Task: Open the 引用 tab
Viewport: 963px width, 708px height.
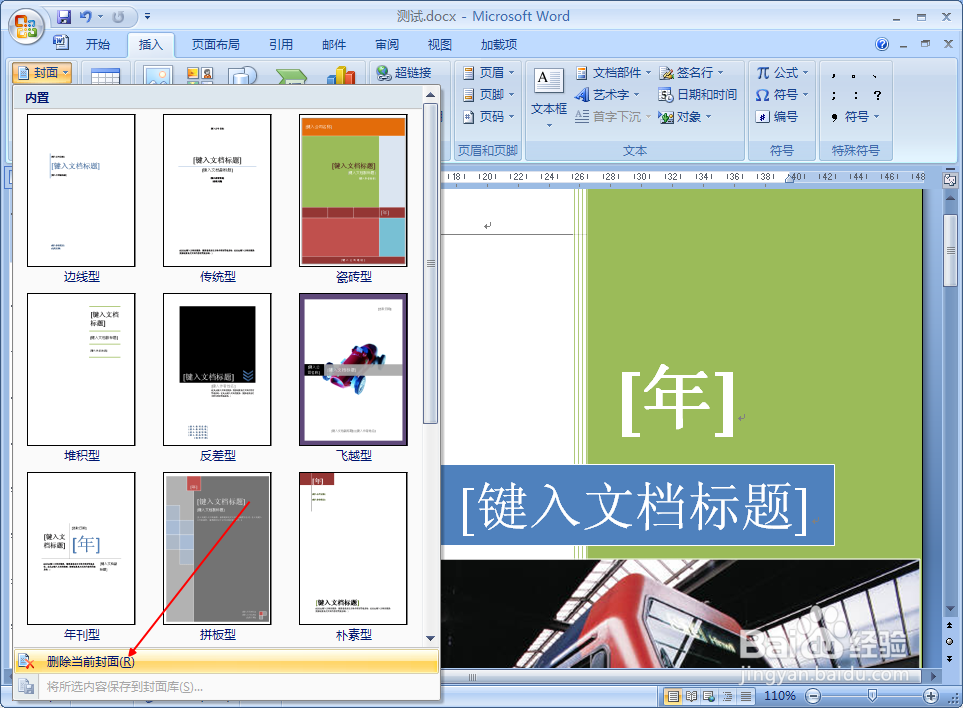Action: (281, 44)
